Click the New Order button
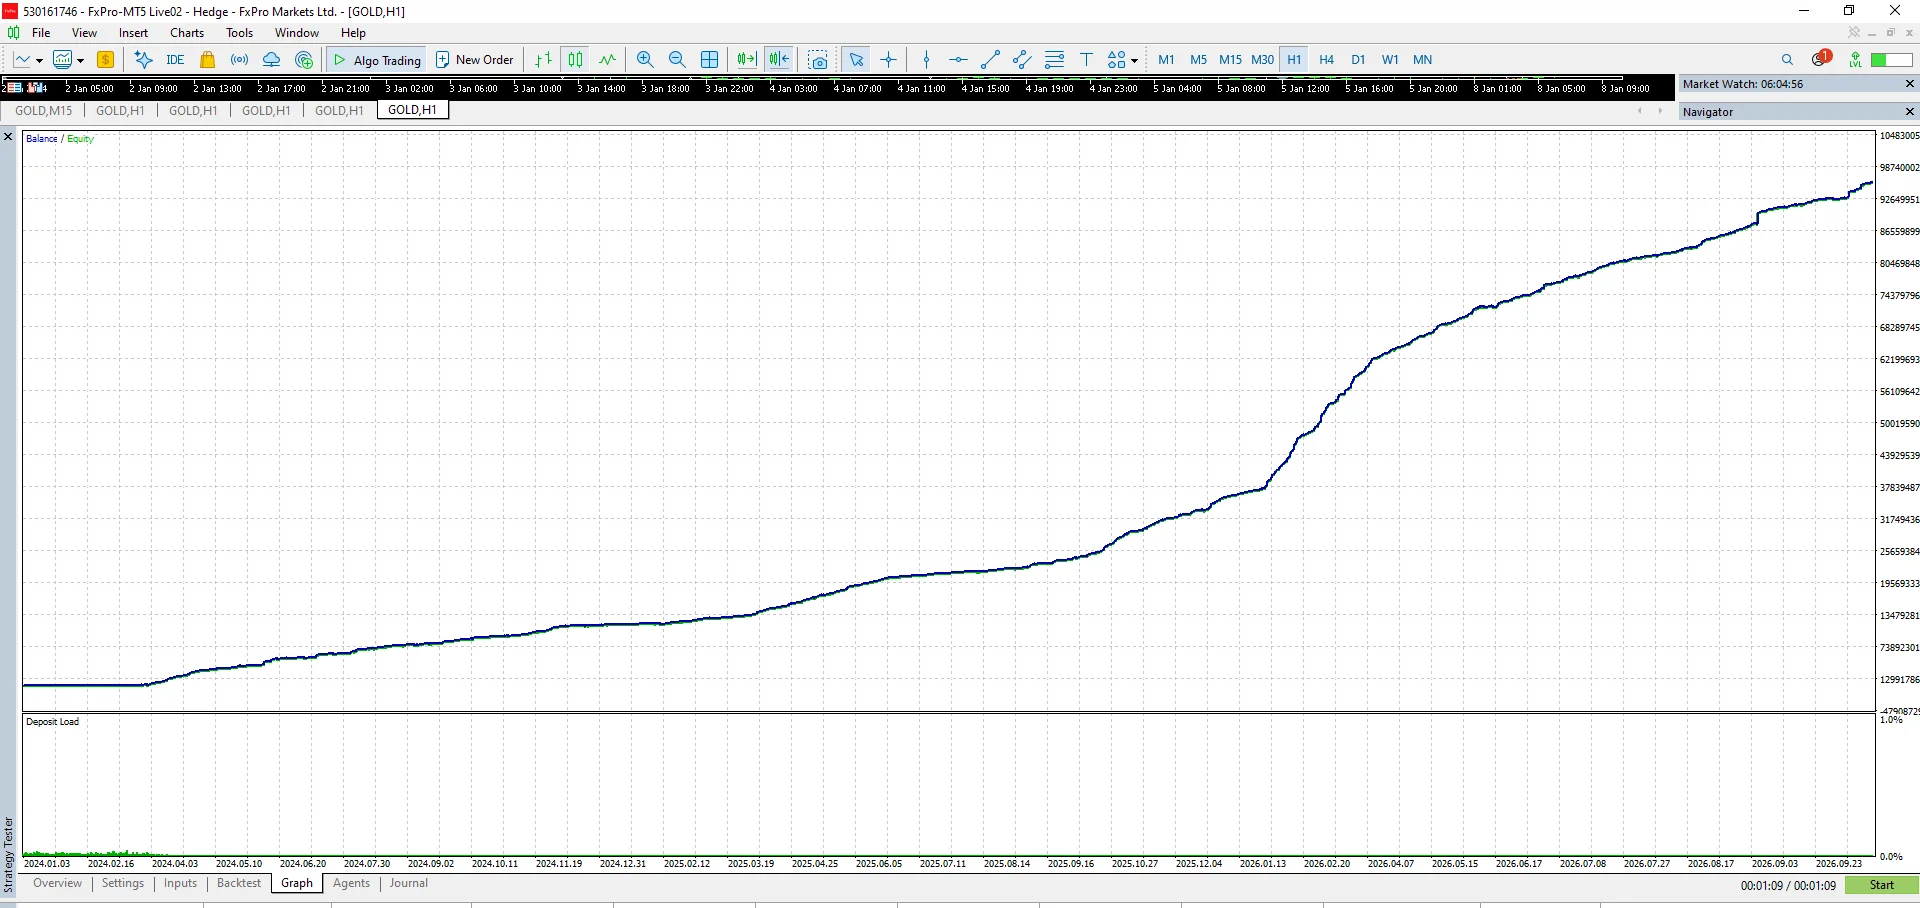The height and width of the screenshot is (908, 1920). tap(475, 60)
